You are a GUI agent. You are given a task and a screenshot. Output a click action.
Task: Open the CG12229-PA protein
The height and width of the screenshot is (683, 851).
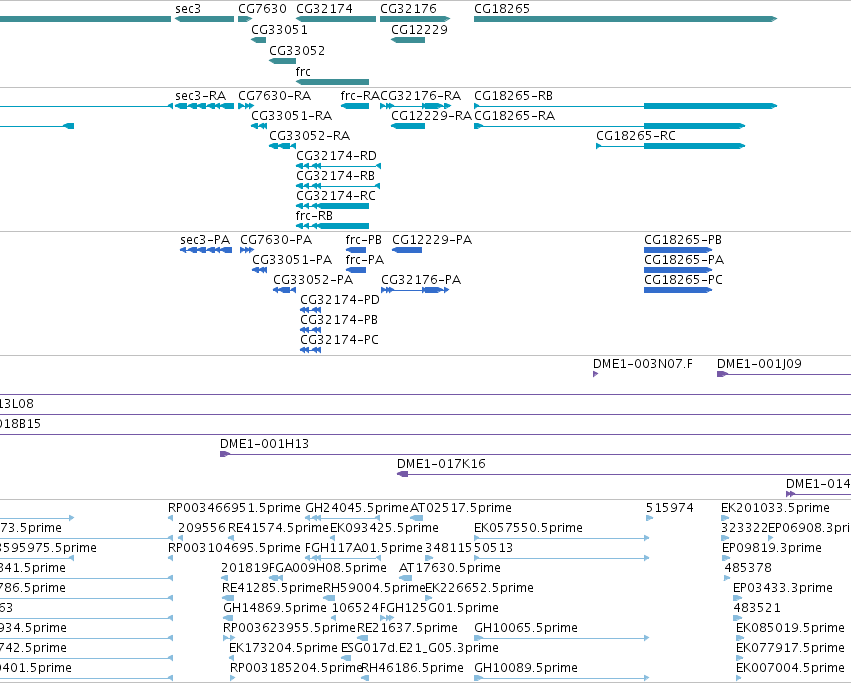(x=407, y=250)
